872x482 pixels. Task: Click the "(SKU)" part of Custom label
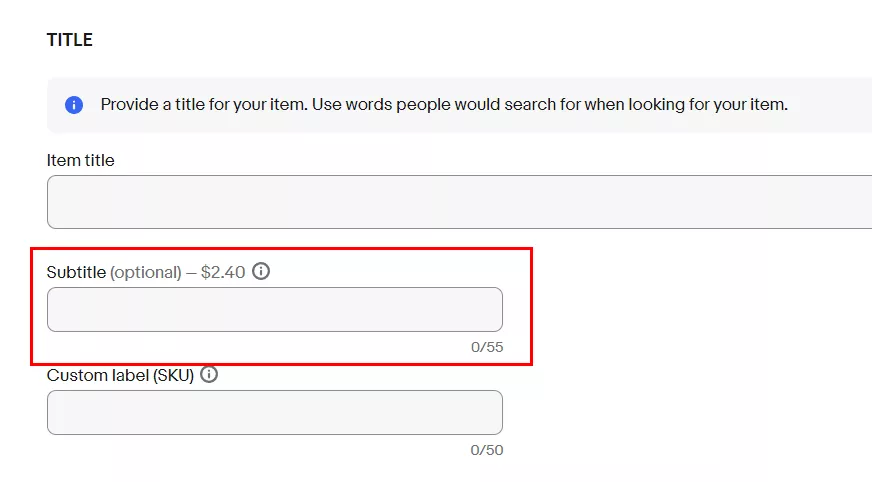click(174, 376)
